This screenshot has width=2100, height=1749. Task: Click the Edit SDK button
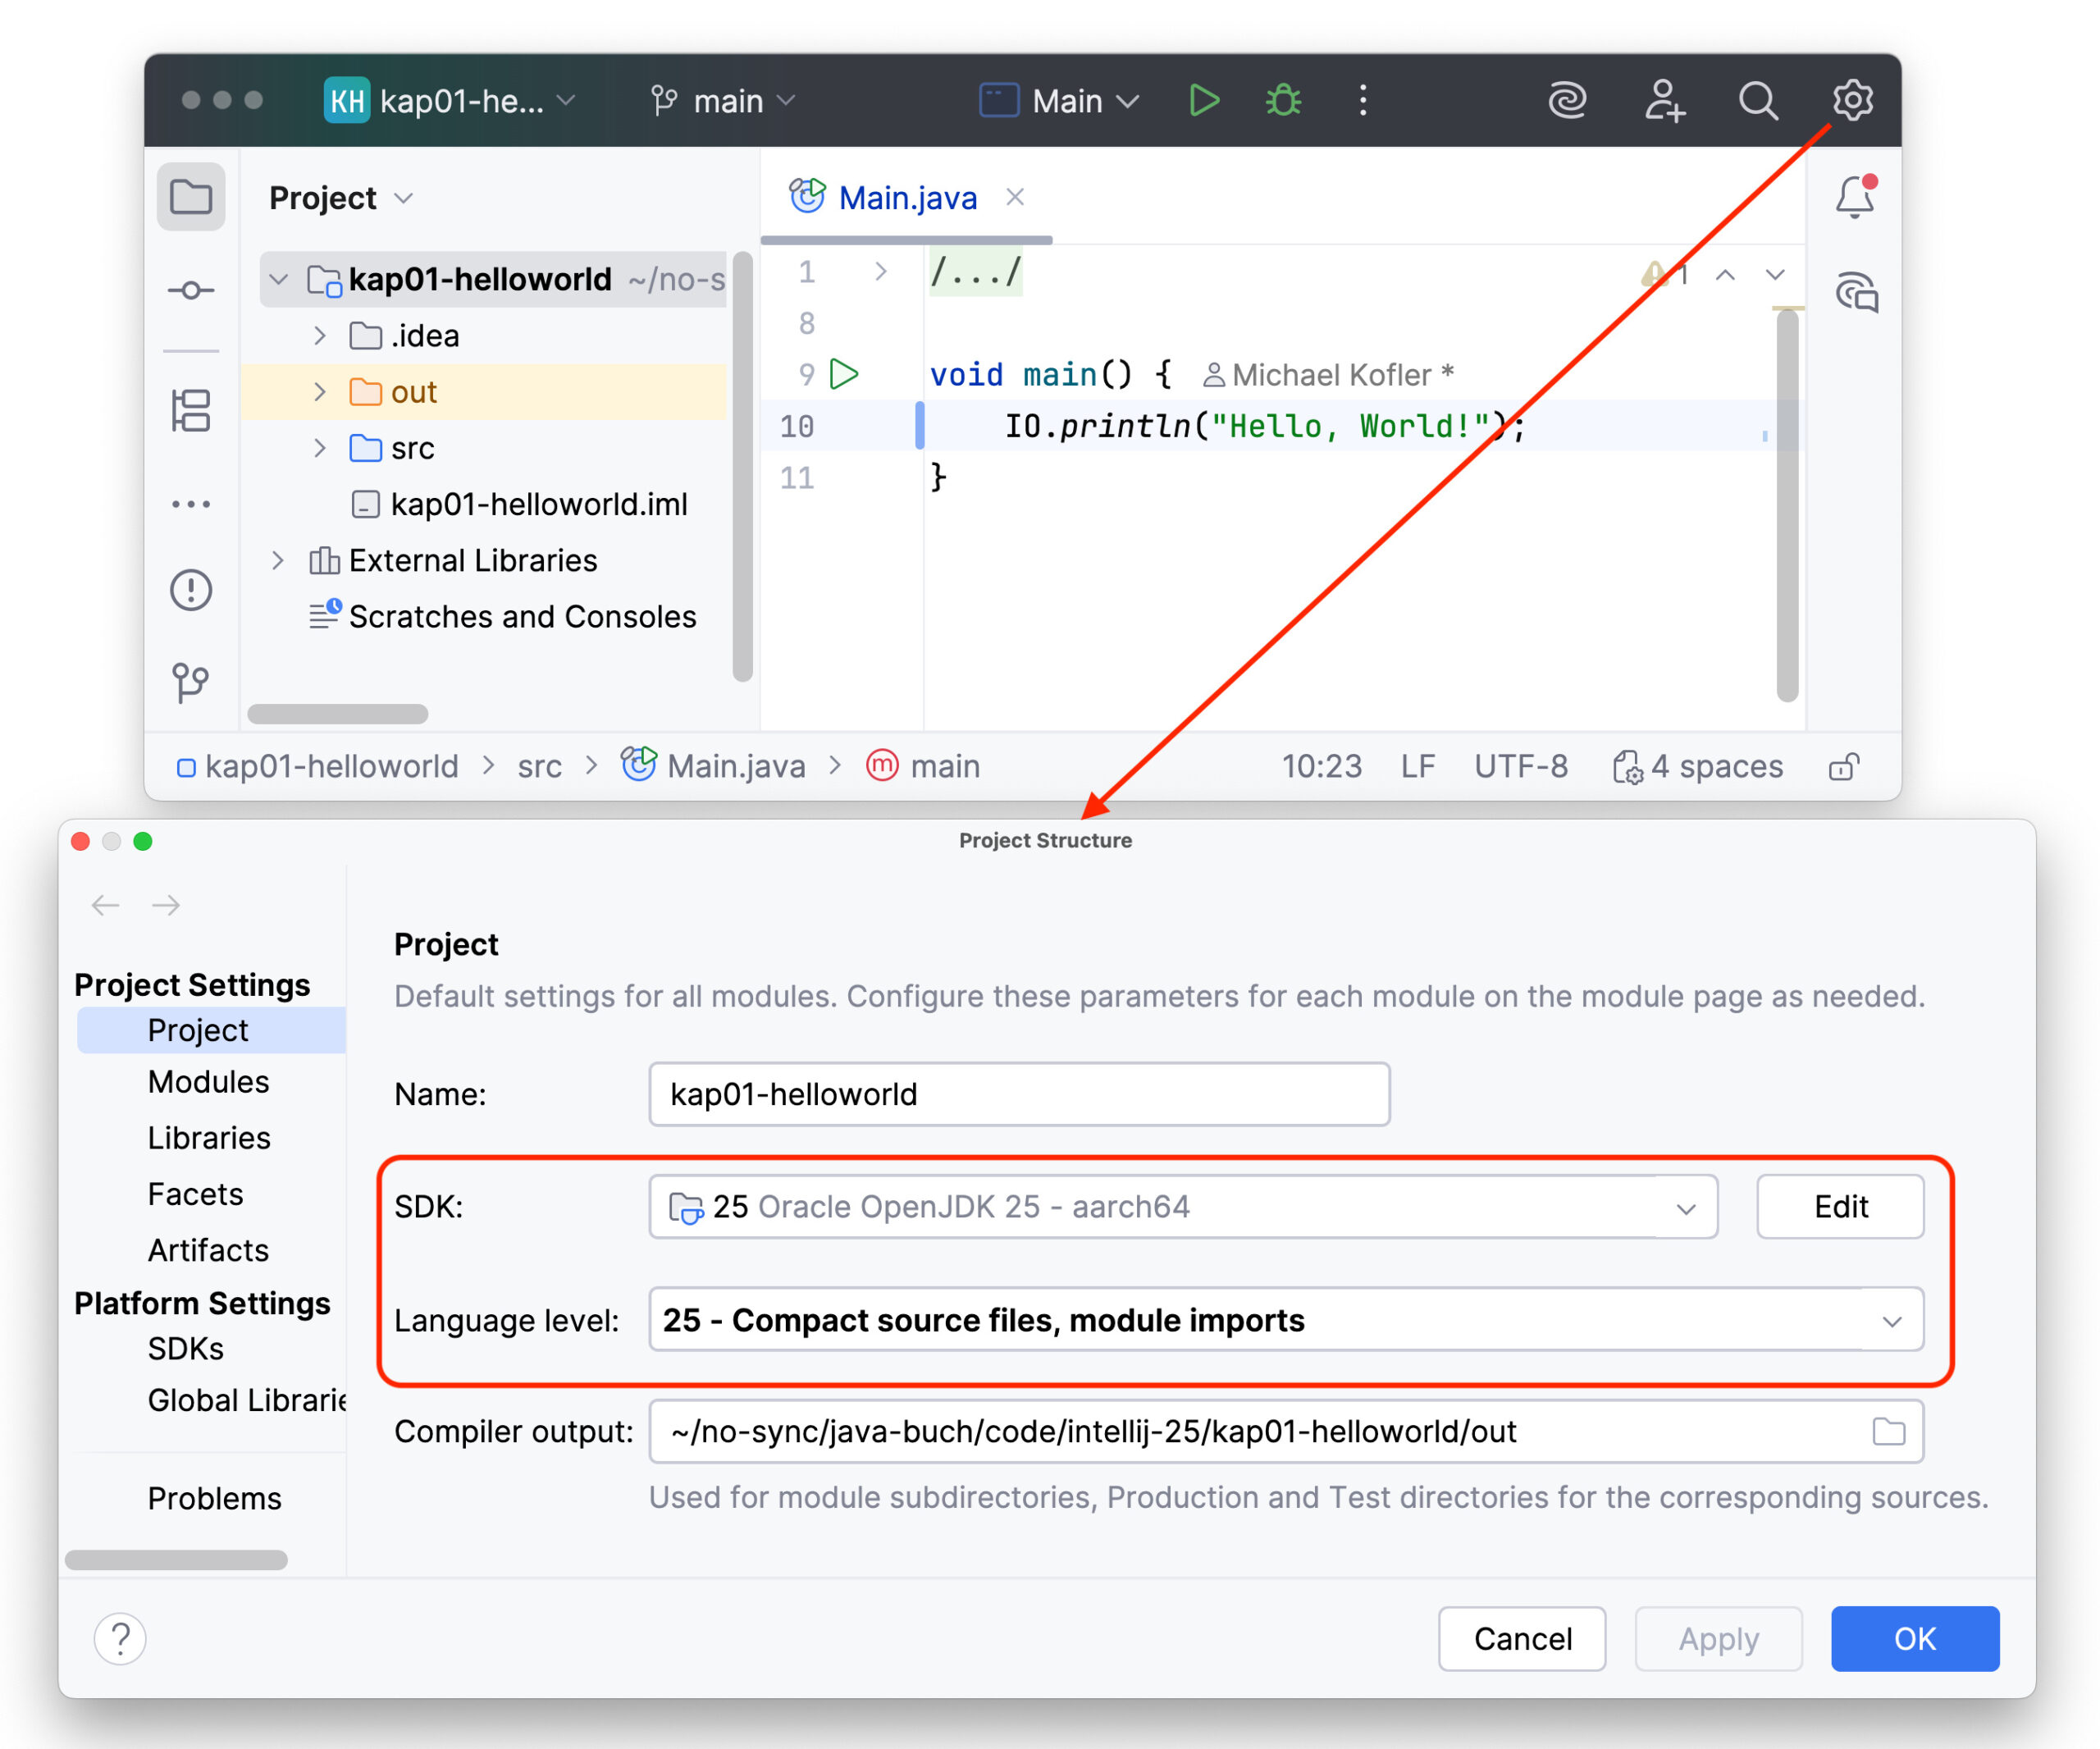click(1840, 1206)
